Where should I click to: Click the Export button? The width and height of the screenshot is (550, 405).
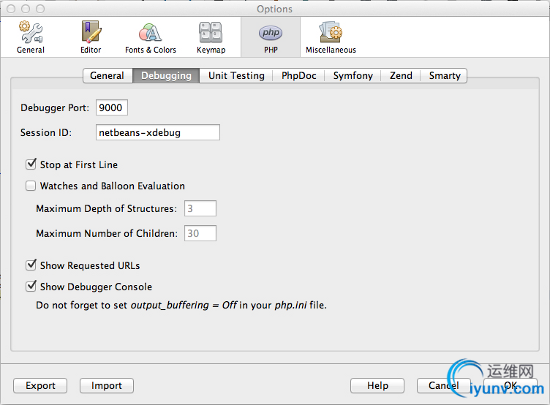(40, 386)
